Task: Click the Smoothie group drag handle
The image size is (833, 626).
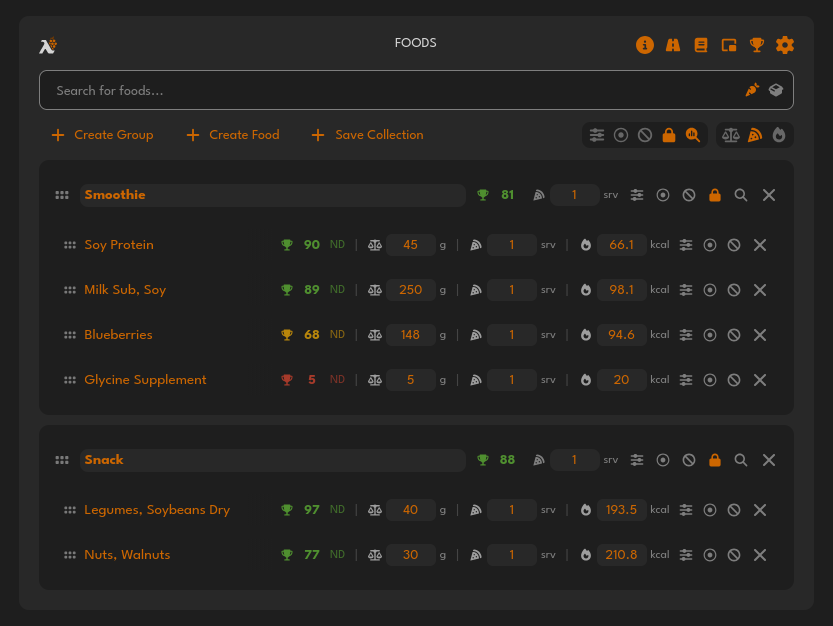Action: coord(62,195)
